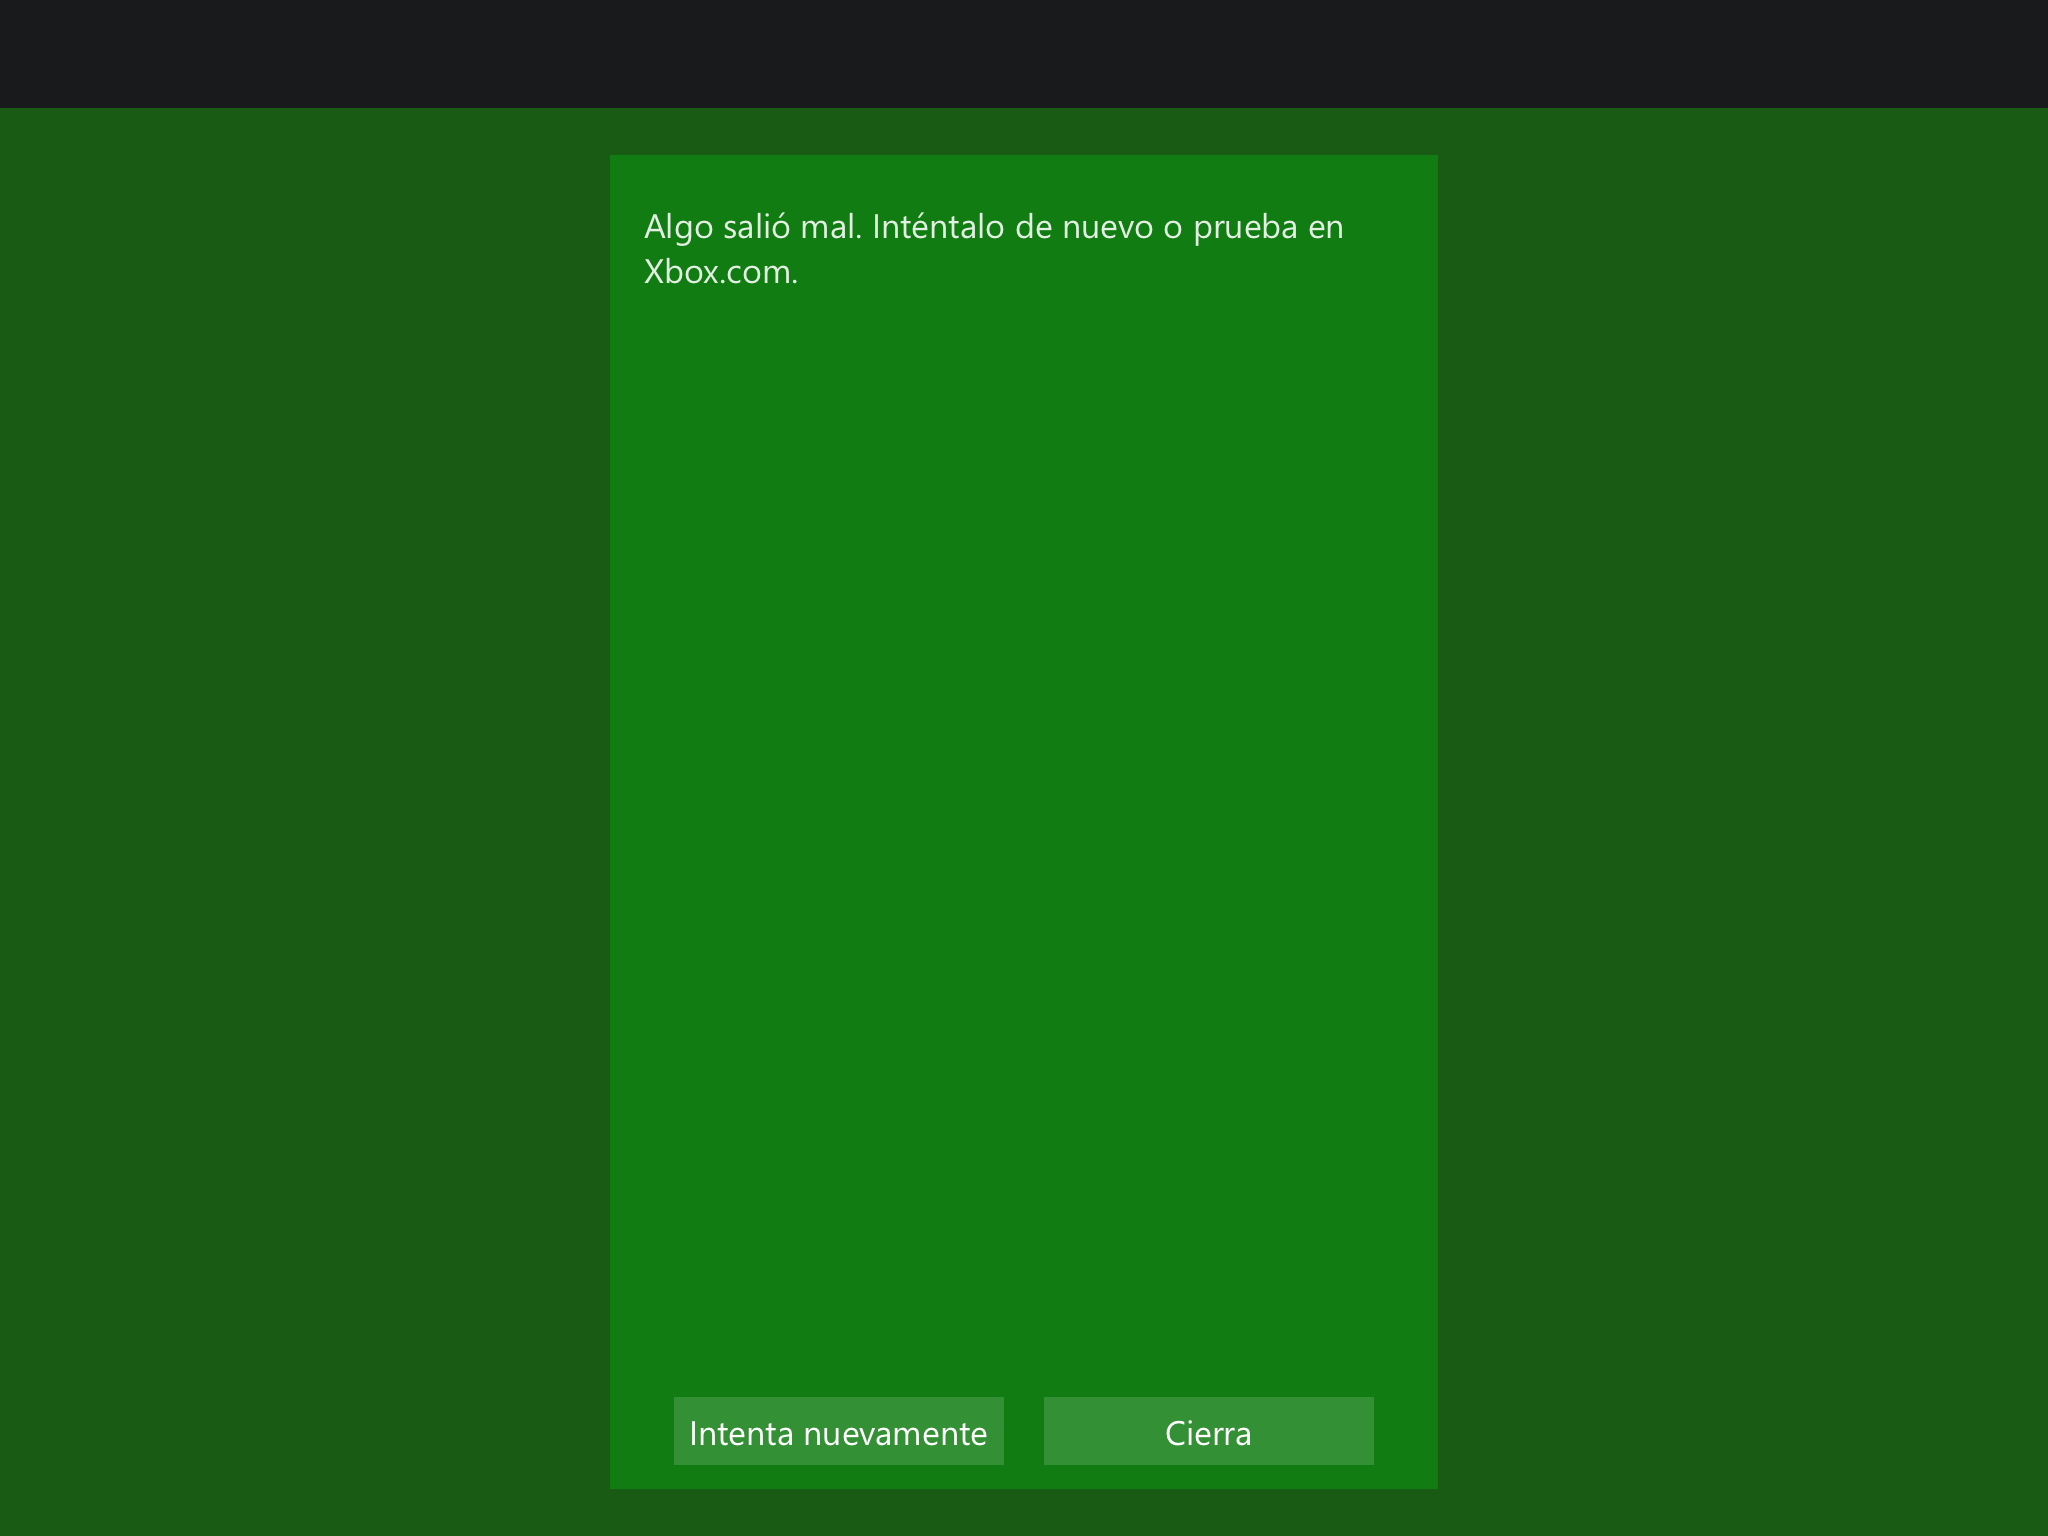Dismiss the error using the Cierra button
2048x1536 pixels.
(1208, 1431)
